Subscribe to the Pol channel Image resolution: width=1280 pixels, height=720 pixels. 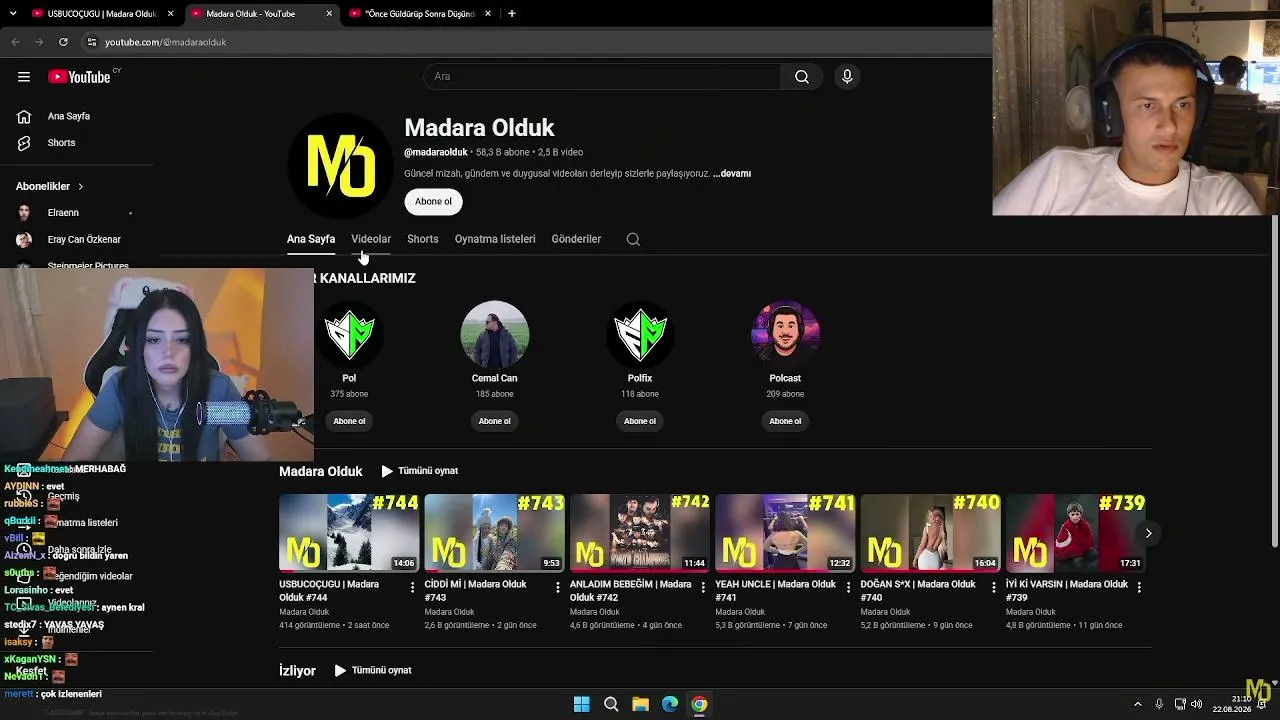(x=349, y=421)
